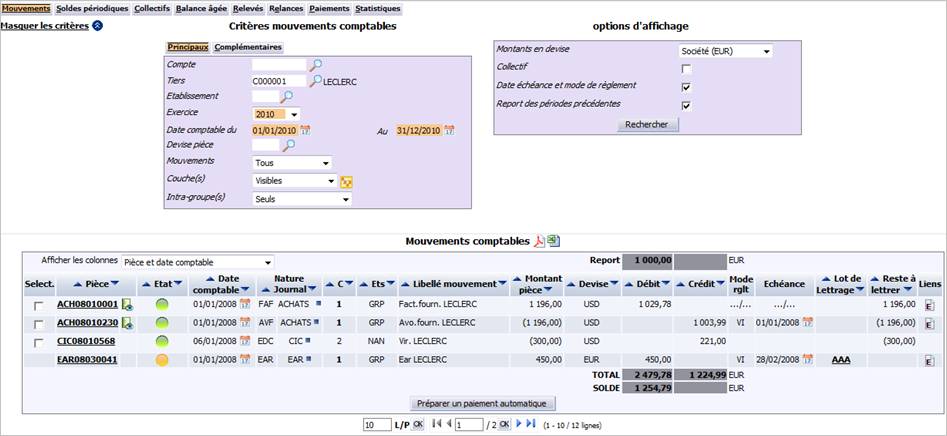This screenshot has height=436, width=947.
Task: Expand Montants en devise dropdown
Action: (725, 51)
